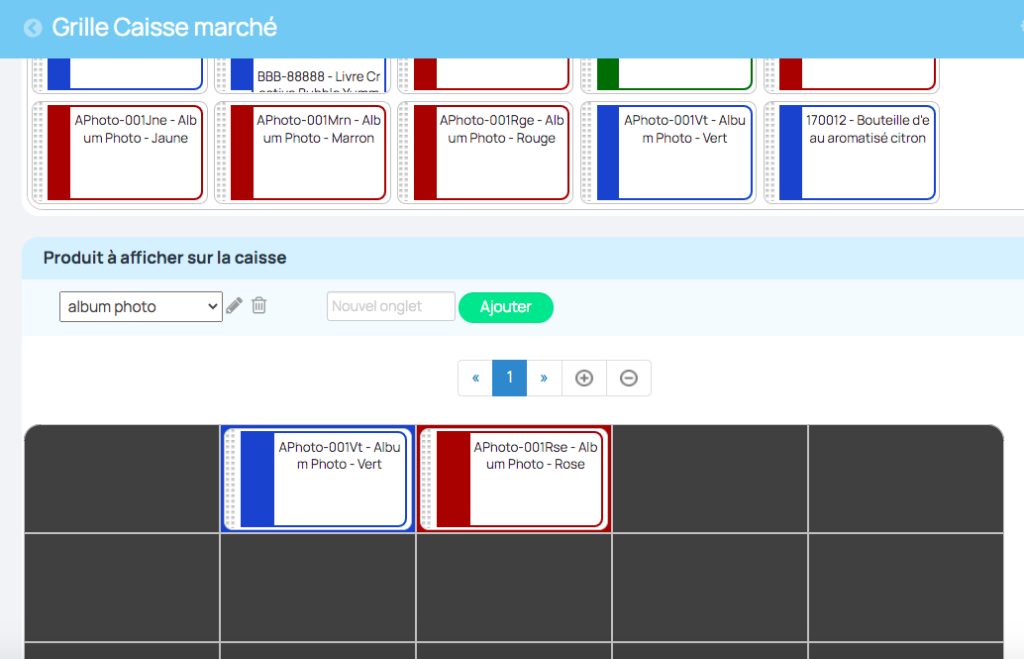Viewport: 1024px width, 659px height.
Task: Click the drag handle of the APhoto-001Rge card
Action: coord(405,152)
